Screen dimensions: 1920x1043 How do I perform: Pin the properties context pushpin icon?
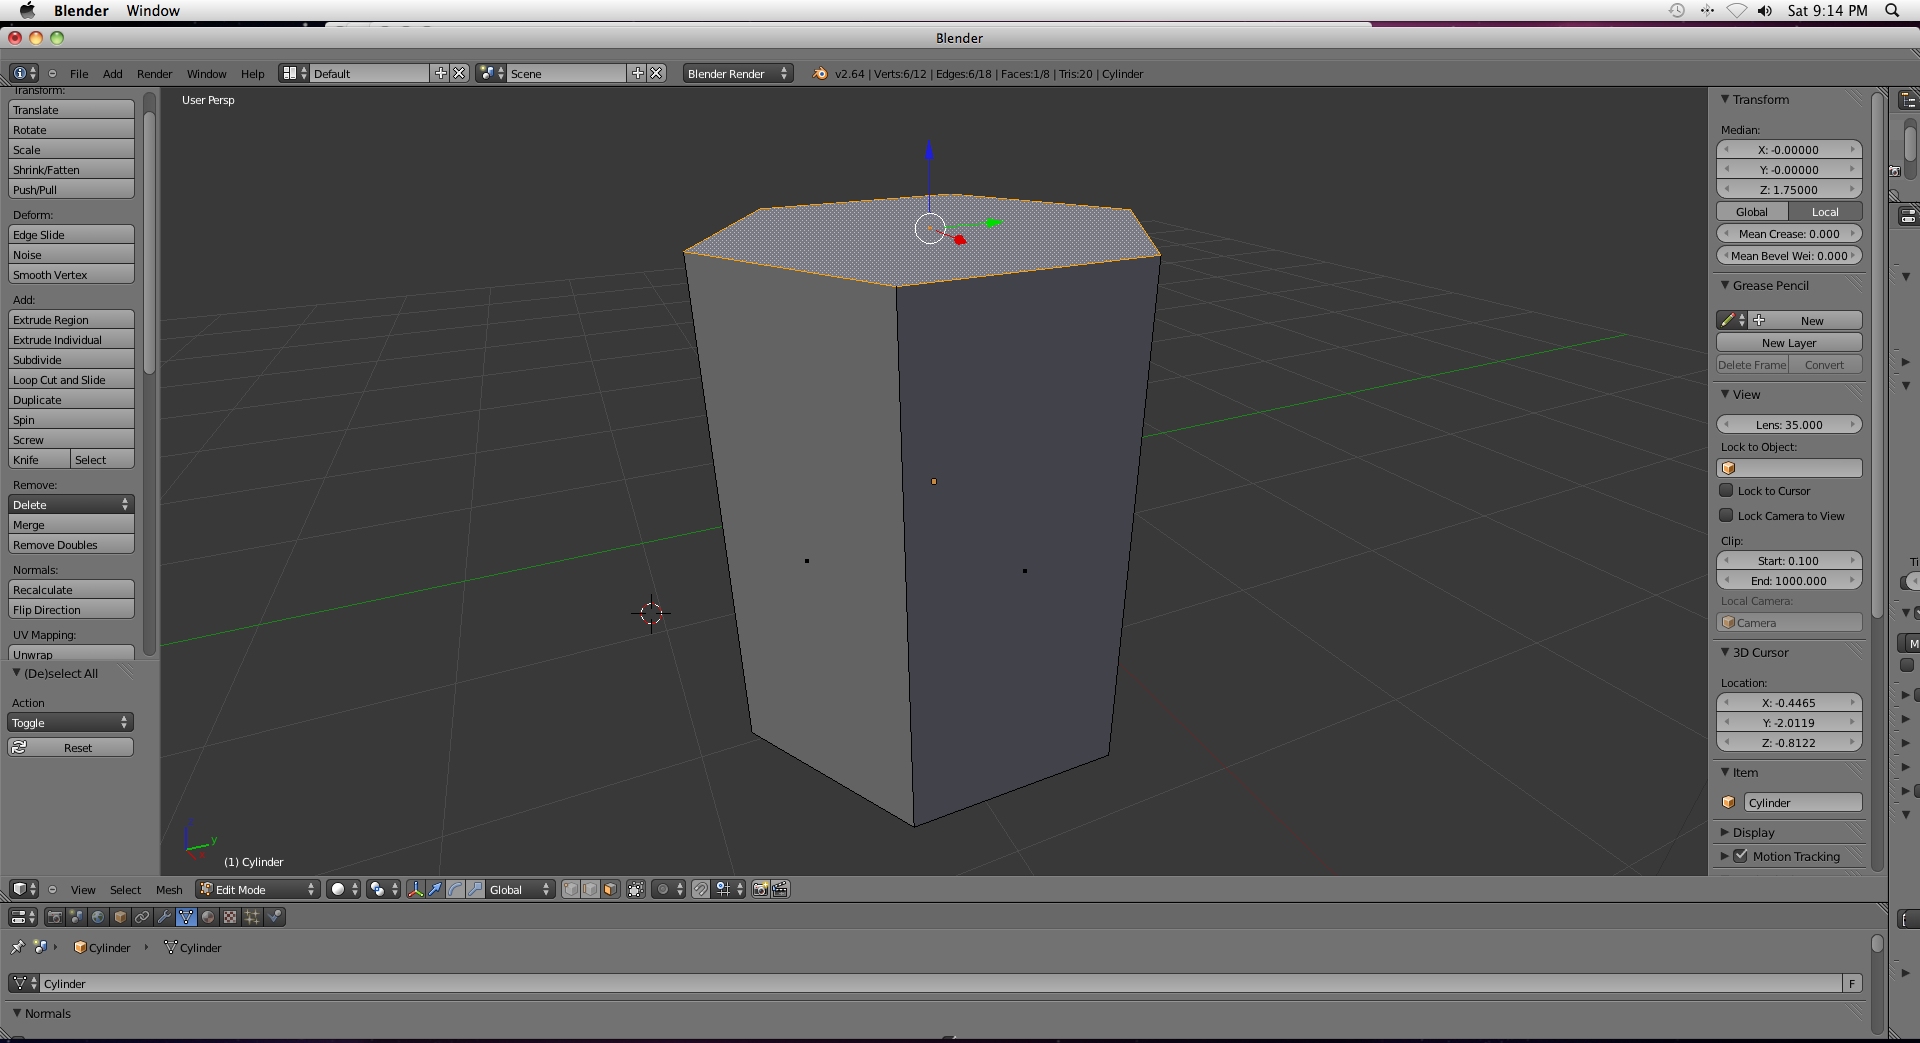[18, 947]
